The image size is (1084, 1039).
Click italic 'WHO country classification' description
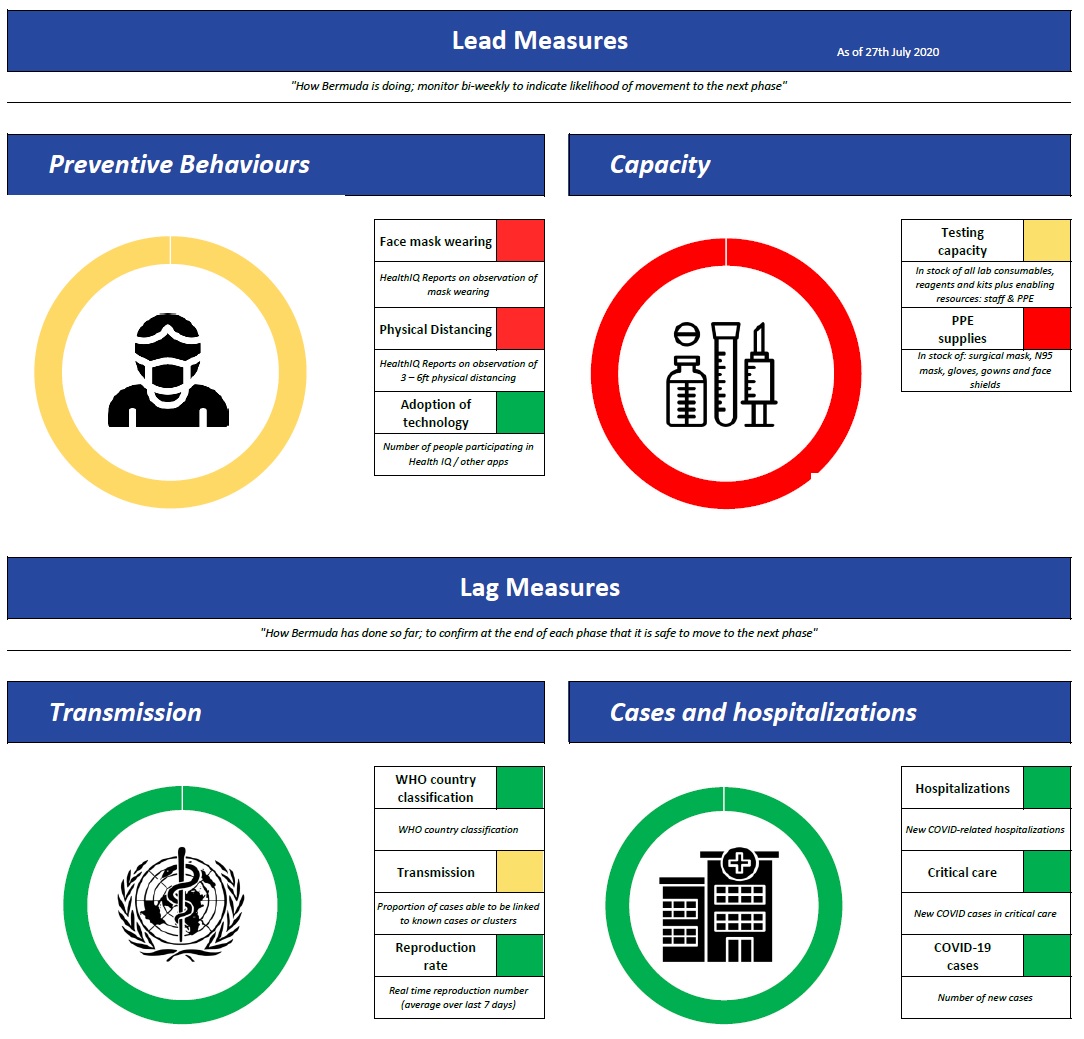(x=458, y=830)
